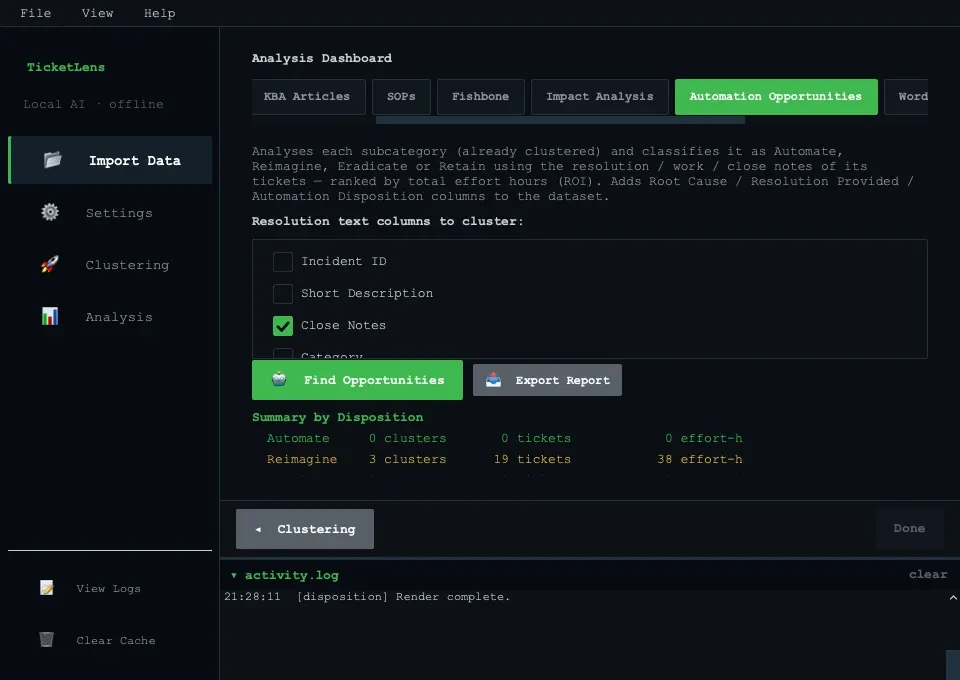
Task: Click the 'Render complete.' log entry
Action: (x=452, y=597)
